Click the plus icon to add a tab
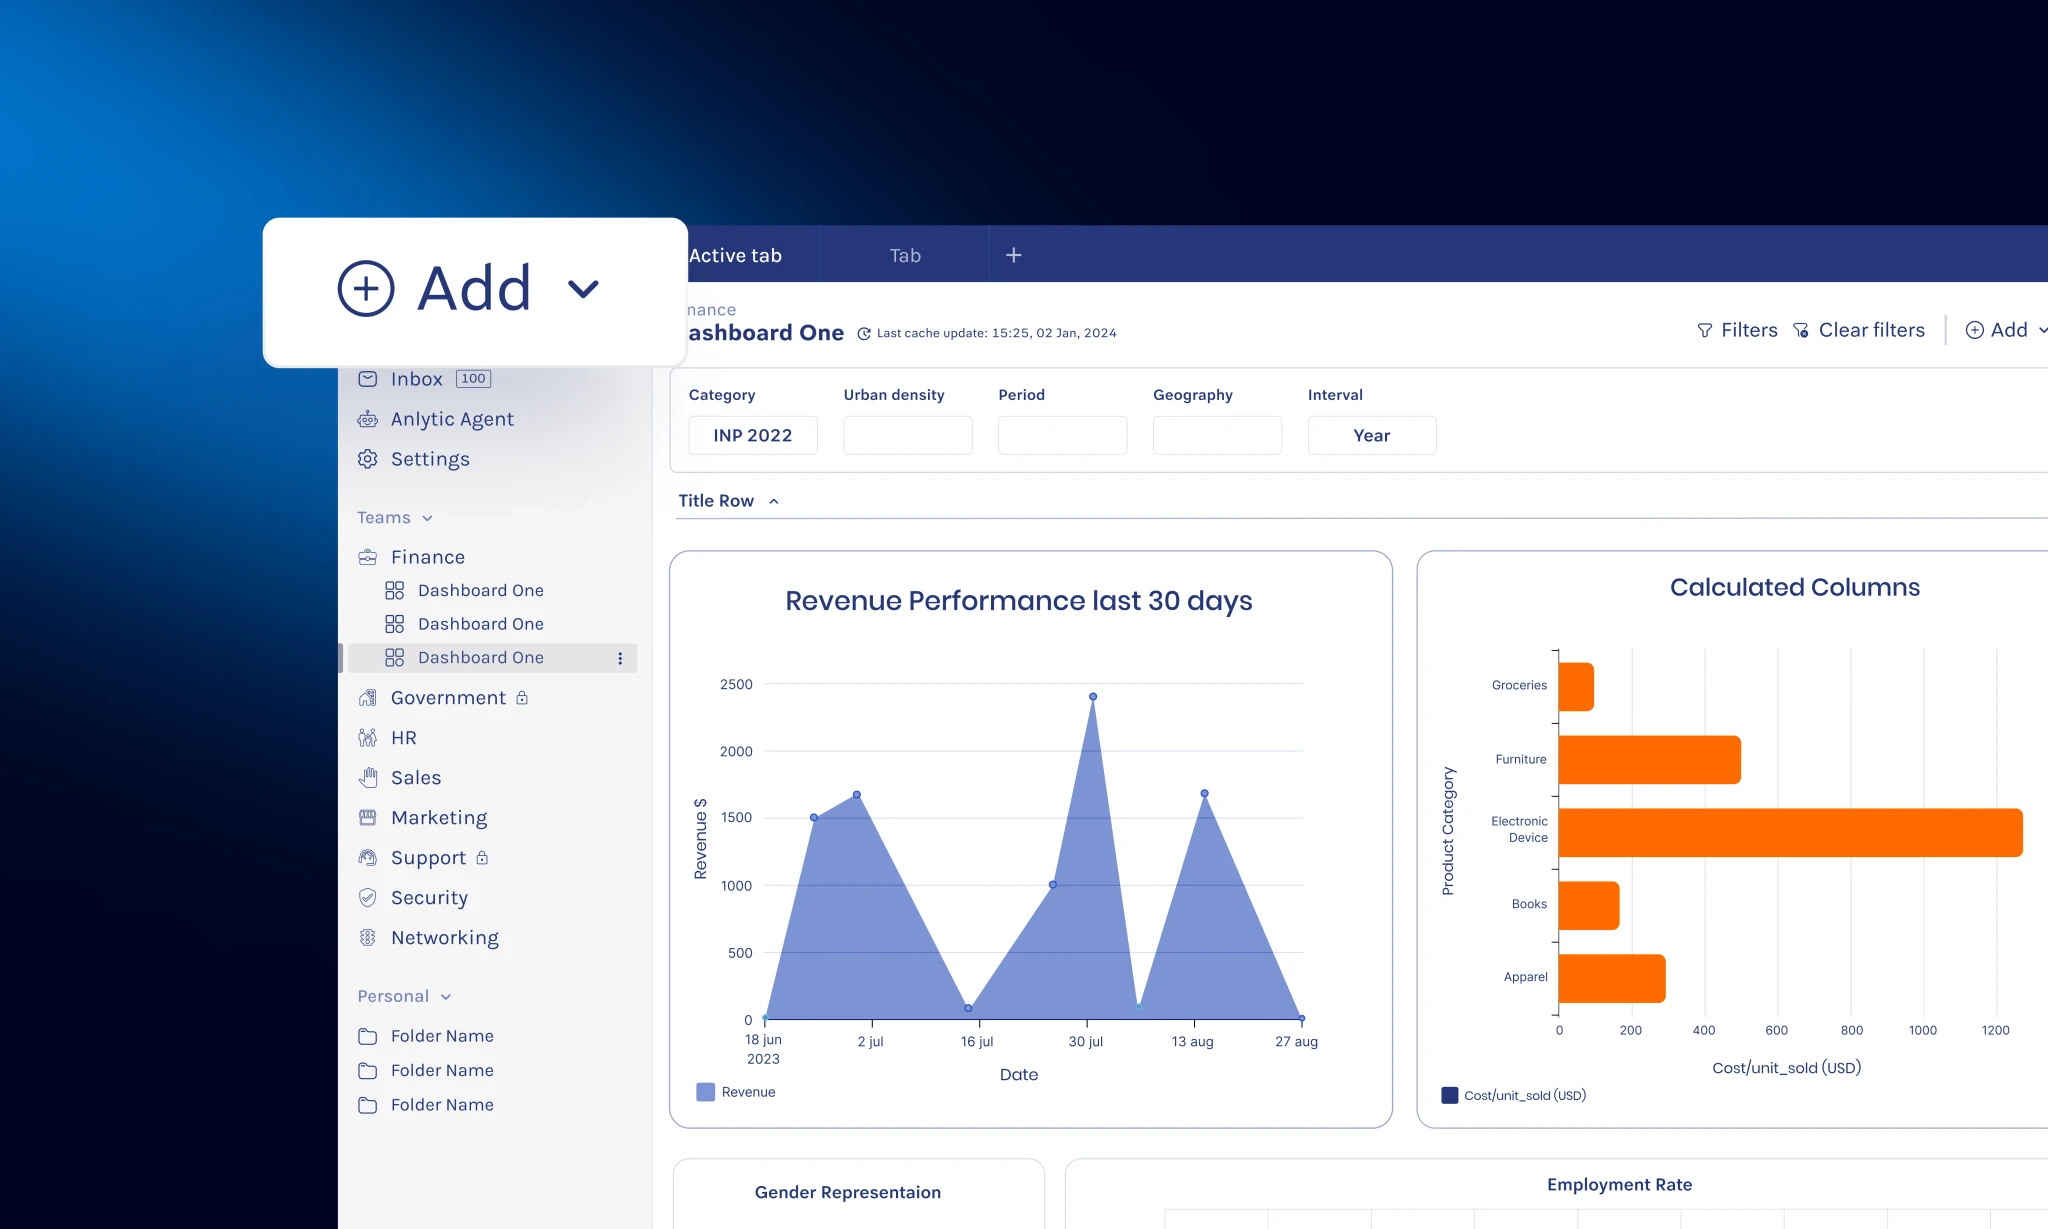 click(1013, 255)
